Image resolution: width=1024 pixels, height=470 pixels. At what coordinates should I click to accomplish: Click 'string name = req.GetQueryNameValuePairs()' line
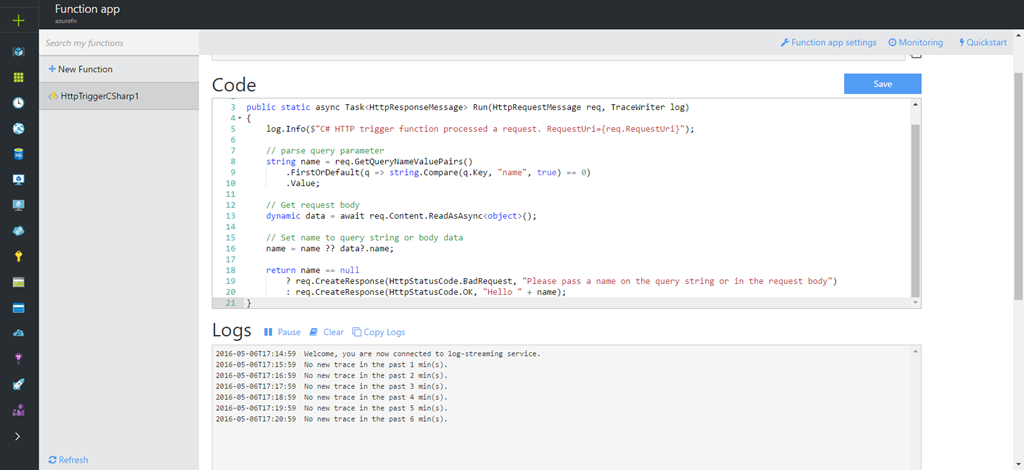coord(369,162)
